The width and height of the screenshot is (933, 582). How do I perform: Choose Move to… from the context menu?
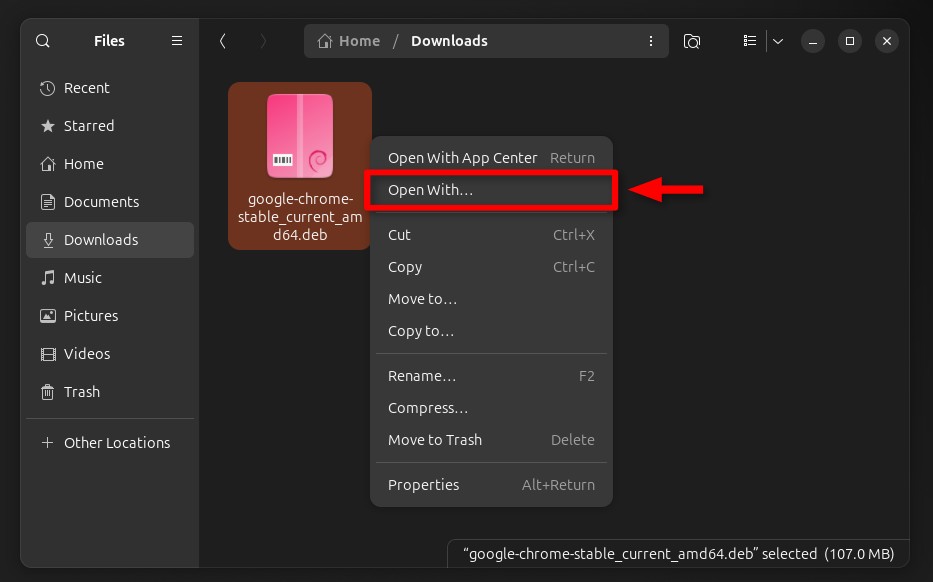pos(491,299)
